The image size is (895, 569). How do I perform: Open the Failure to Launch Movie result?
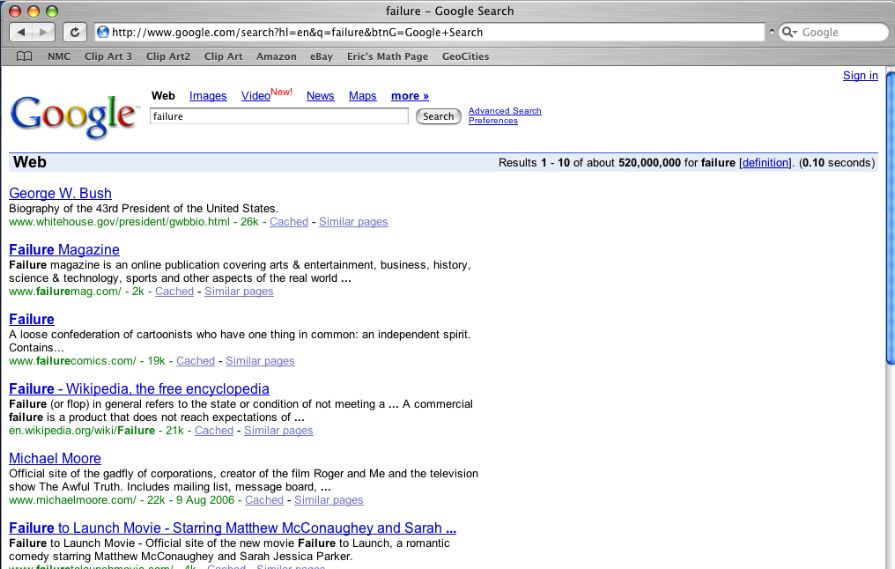[x=232, y=528]
